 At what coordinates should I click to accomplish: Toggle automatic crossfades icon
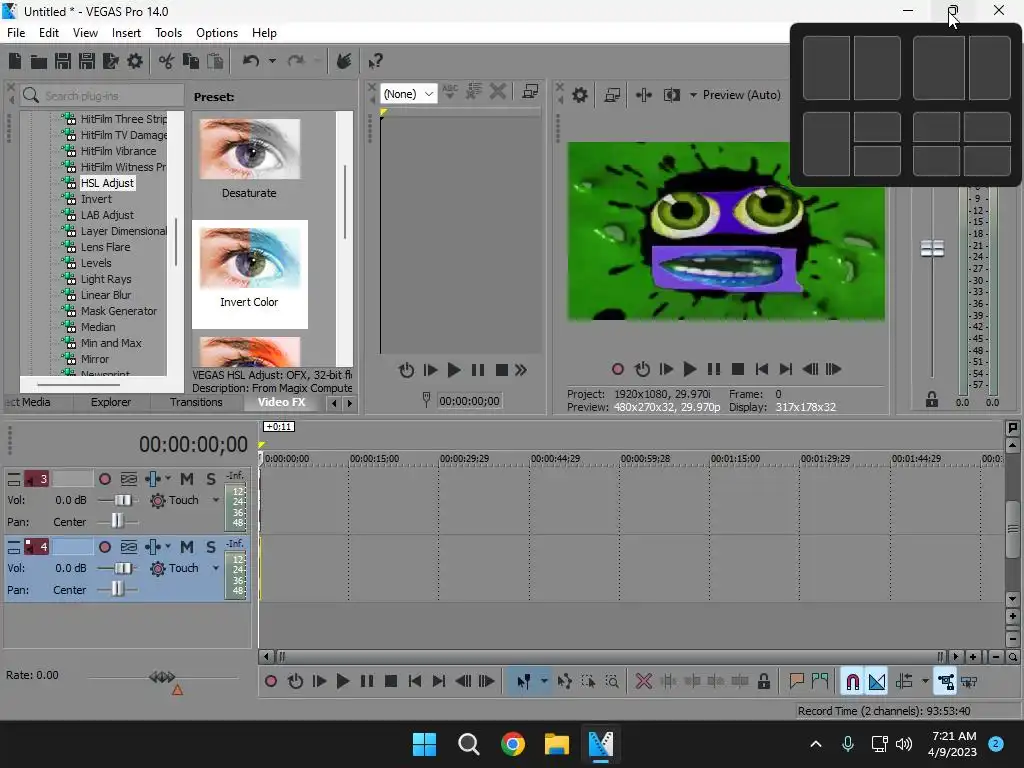click(x=877, y=682)
